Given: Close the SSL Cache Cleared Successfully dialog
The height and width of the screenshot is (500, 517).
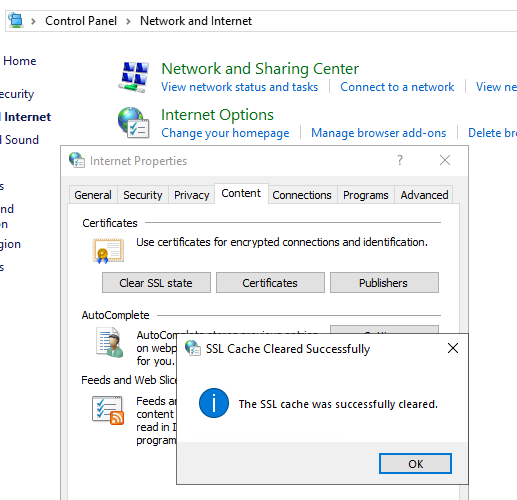Looking at the screenshot, I should click(453, 348).
